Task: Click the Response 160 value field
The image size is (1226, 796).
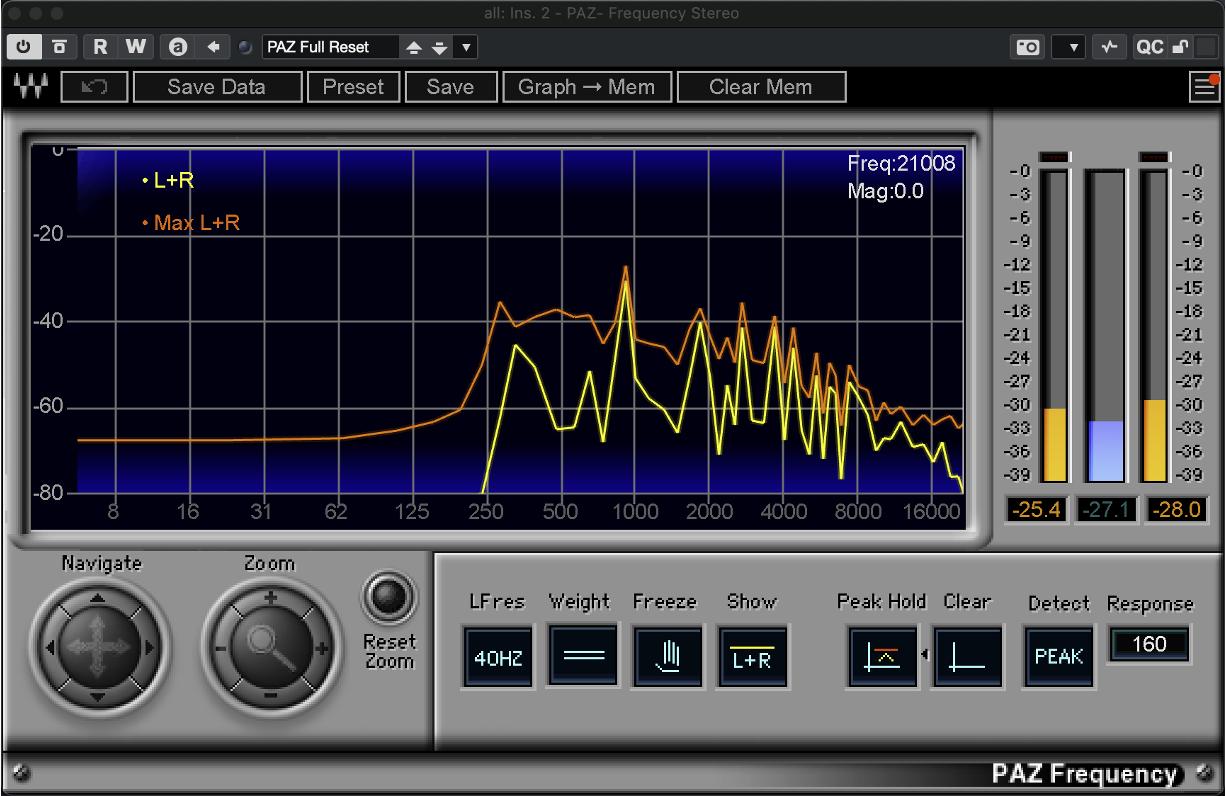Action: [1149, 644]
